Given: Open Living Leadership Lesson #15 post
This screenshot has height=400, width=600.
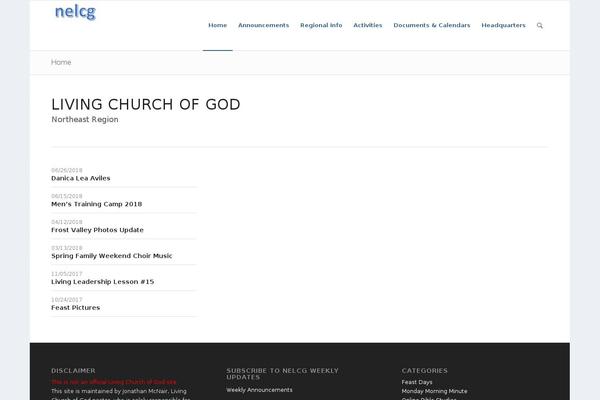Looking at the screenshot, I should point(103,282).
